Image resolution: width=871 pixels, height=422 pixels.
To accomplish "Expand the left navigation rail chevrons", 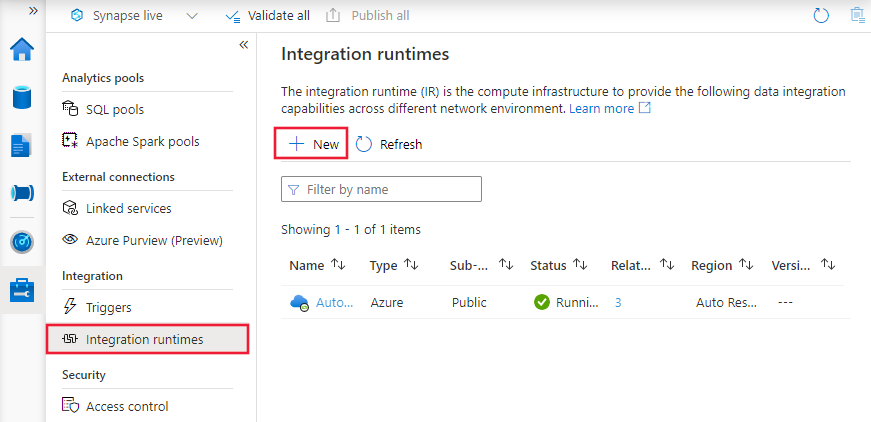I will coord(33,9).
